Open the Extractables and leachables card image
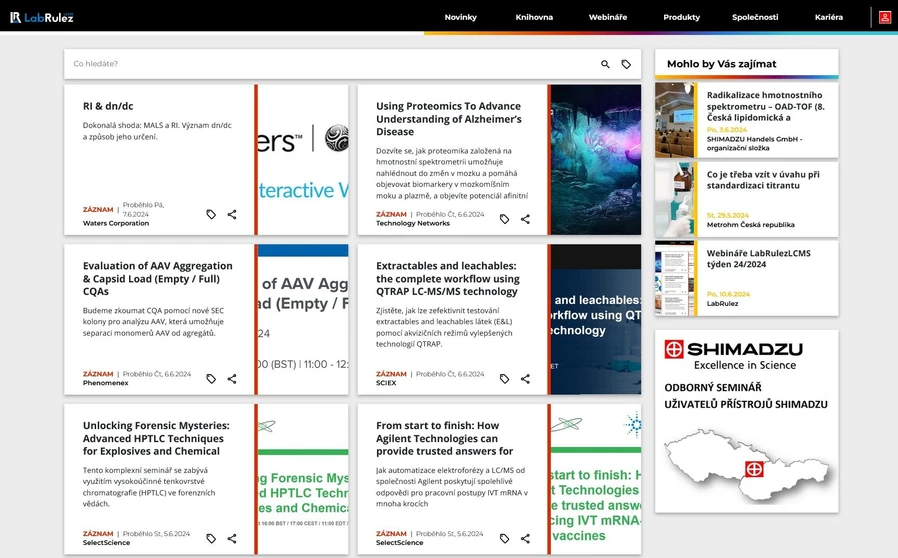Screen dimensions: 898x558 596,320
